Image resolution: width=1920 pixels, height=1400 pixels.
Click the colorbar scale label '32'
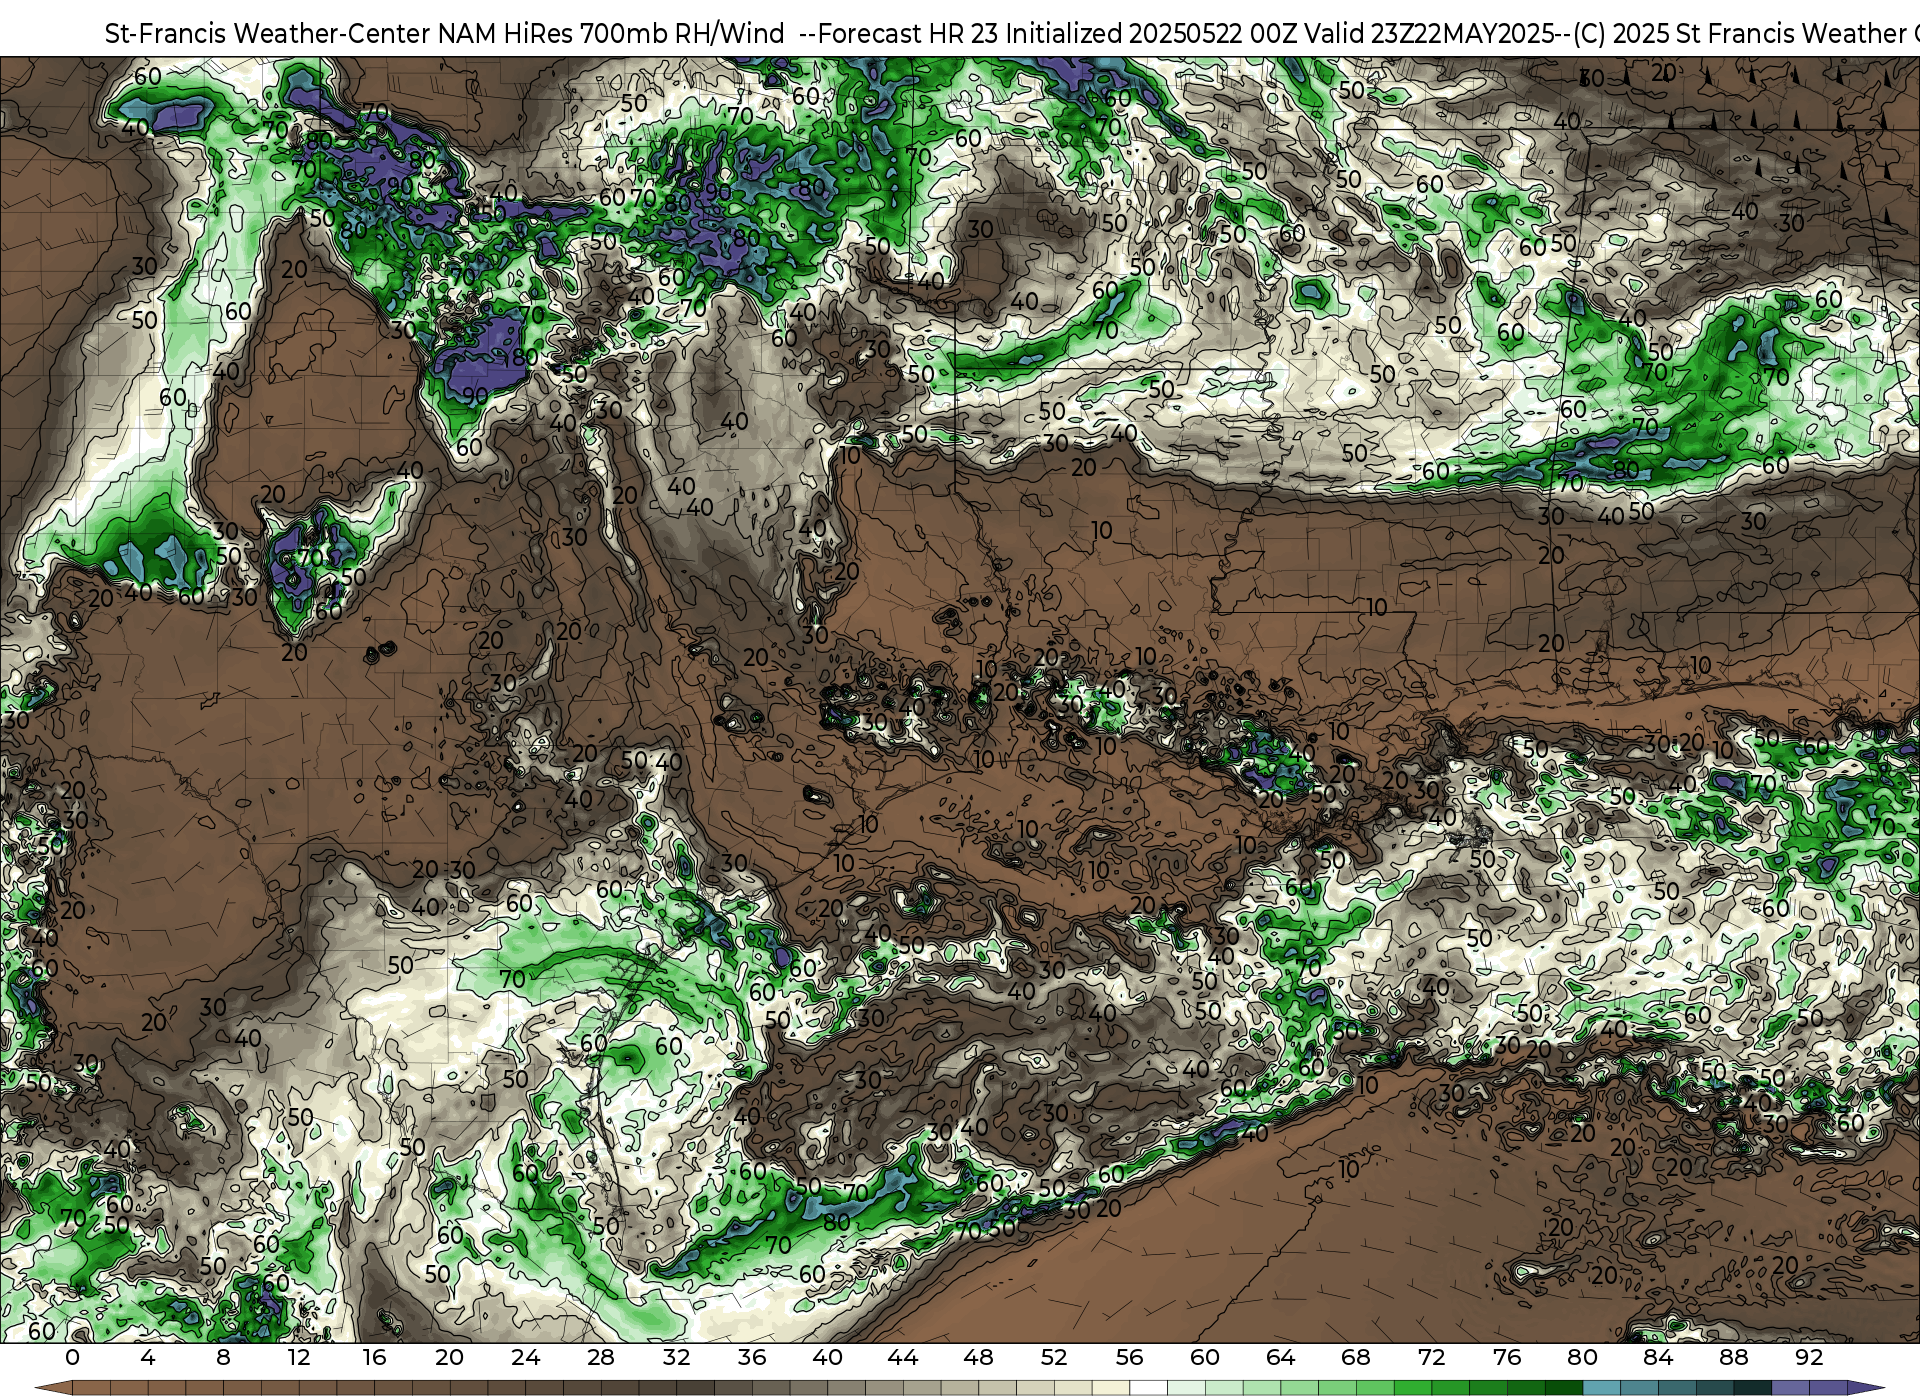[x=676, y=1357]
